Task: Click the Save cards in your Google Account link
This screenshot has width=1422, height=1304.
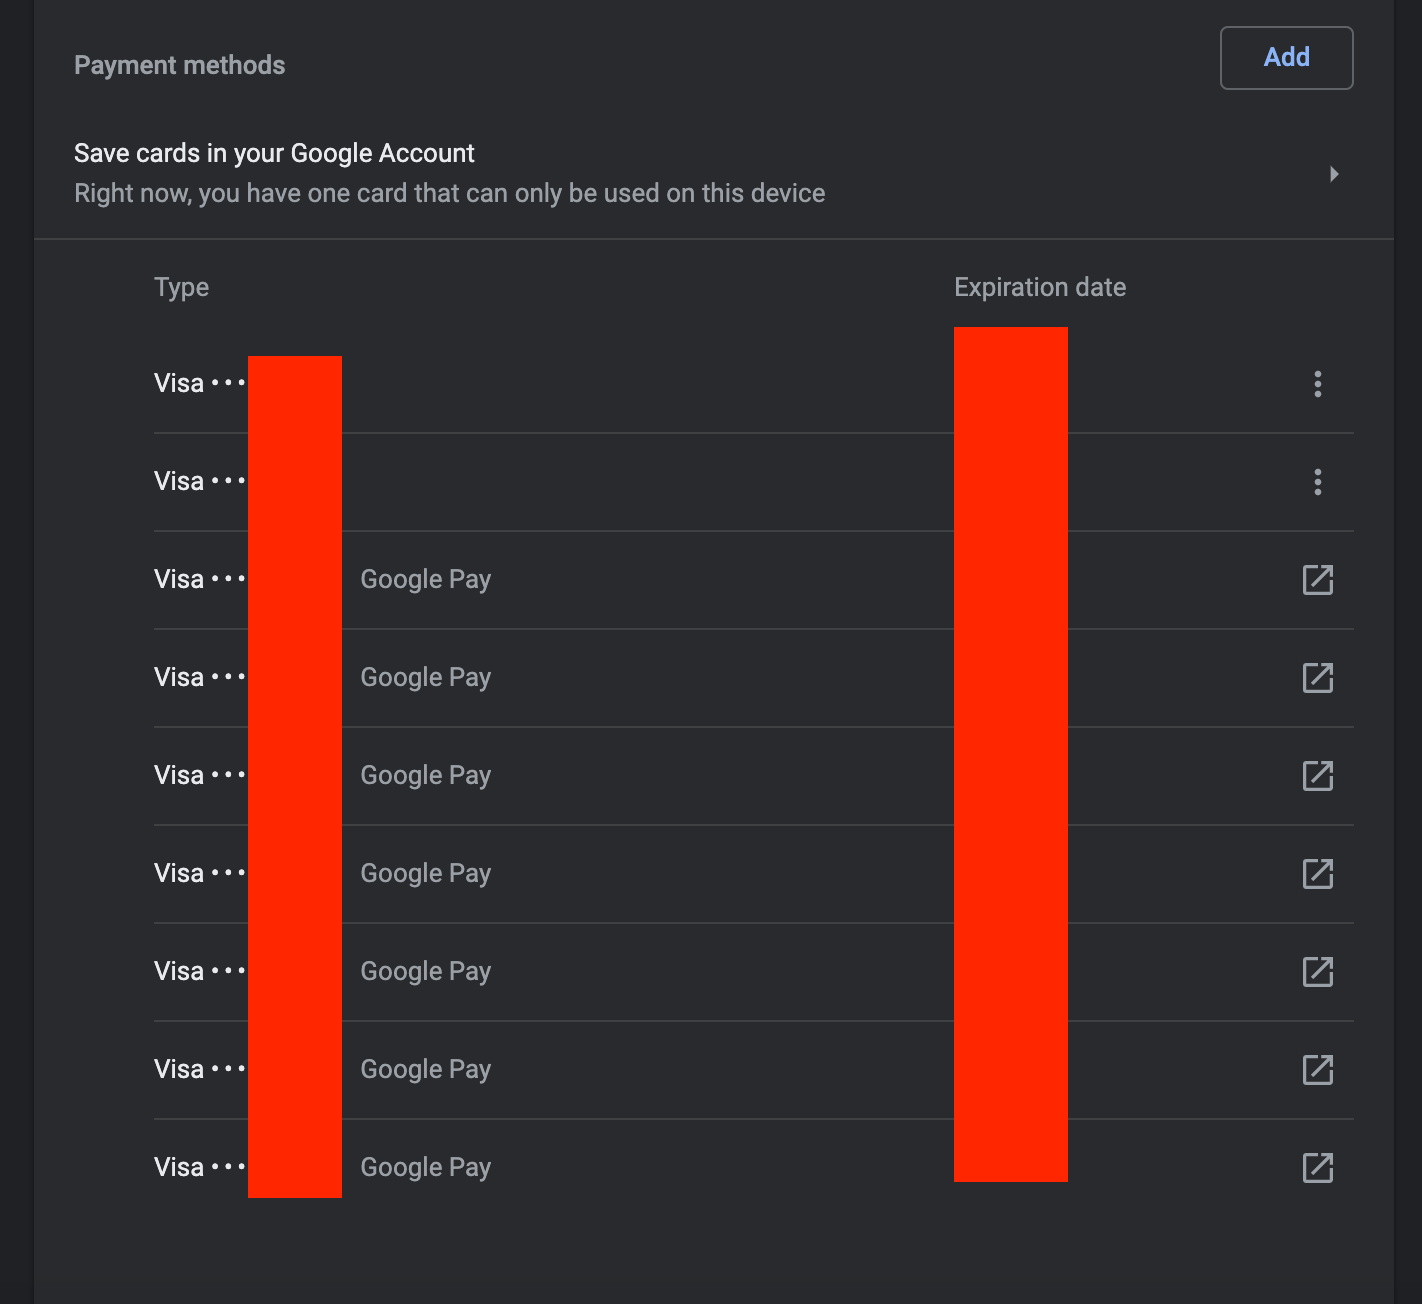Action: click(274, 153)
